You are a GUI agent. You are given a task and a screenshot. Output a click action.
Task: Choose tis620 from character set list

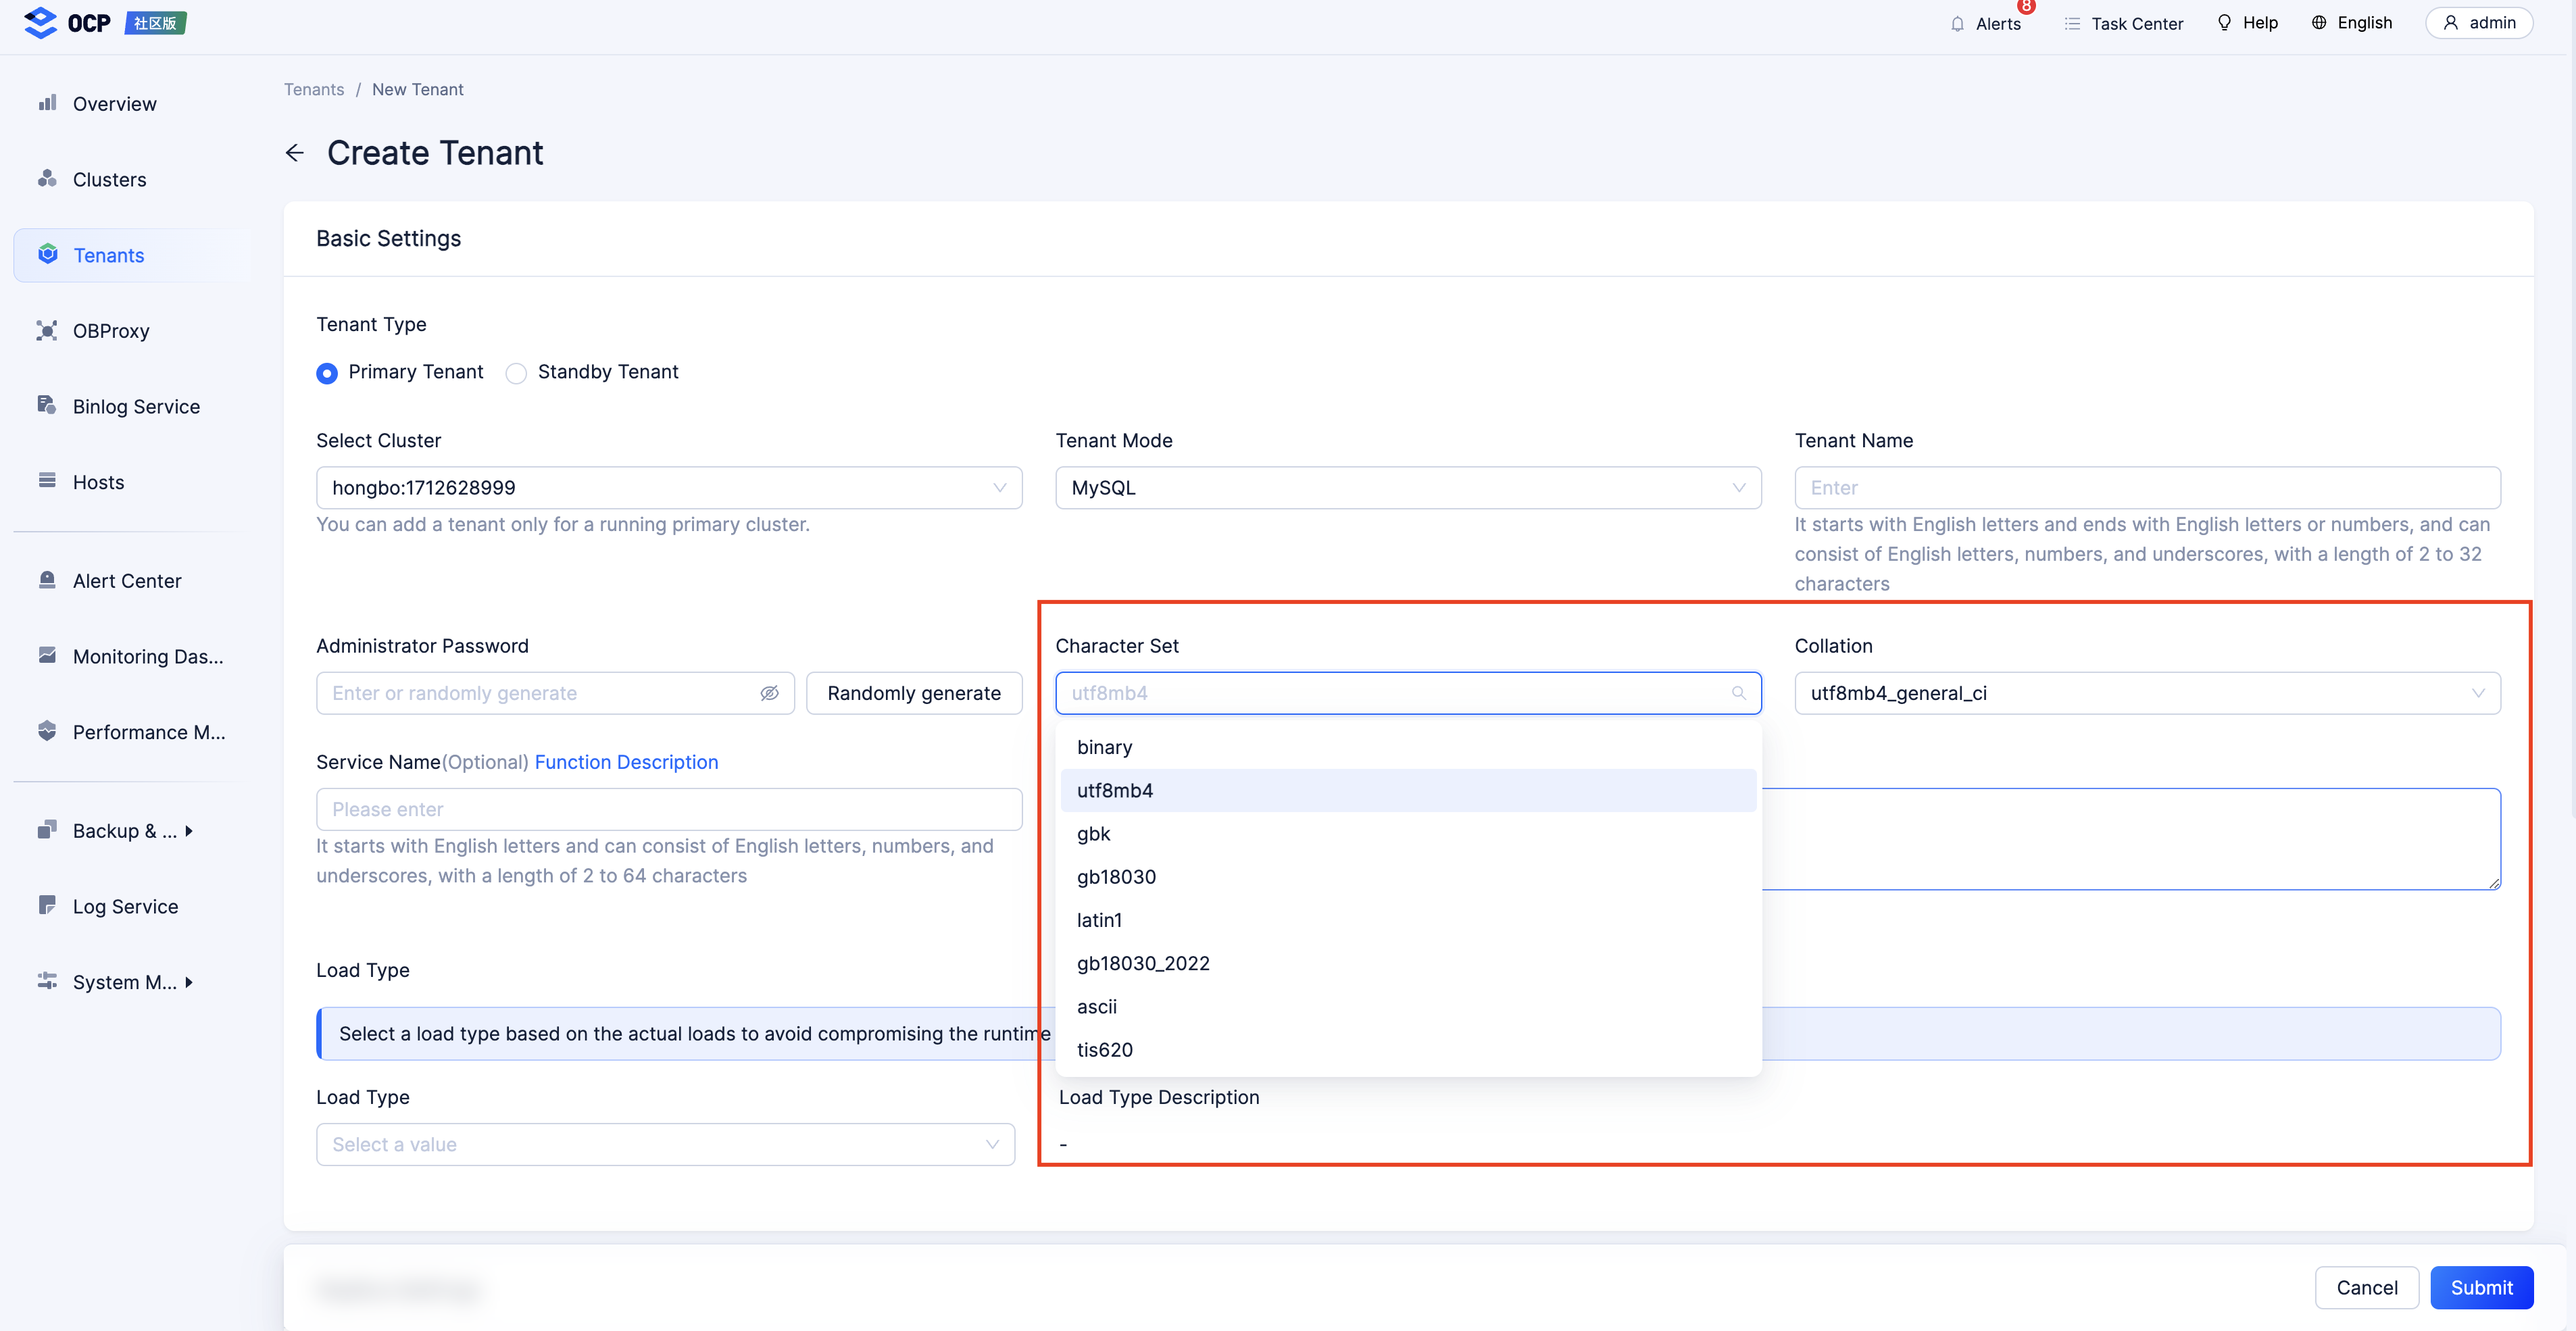pyautogui.click(x=1408, y=1050)
